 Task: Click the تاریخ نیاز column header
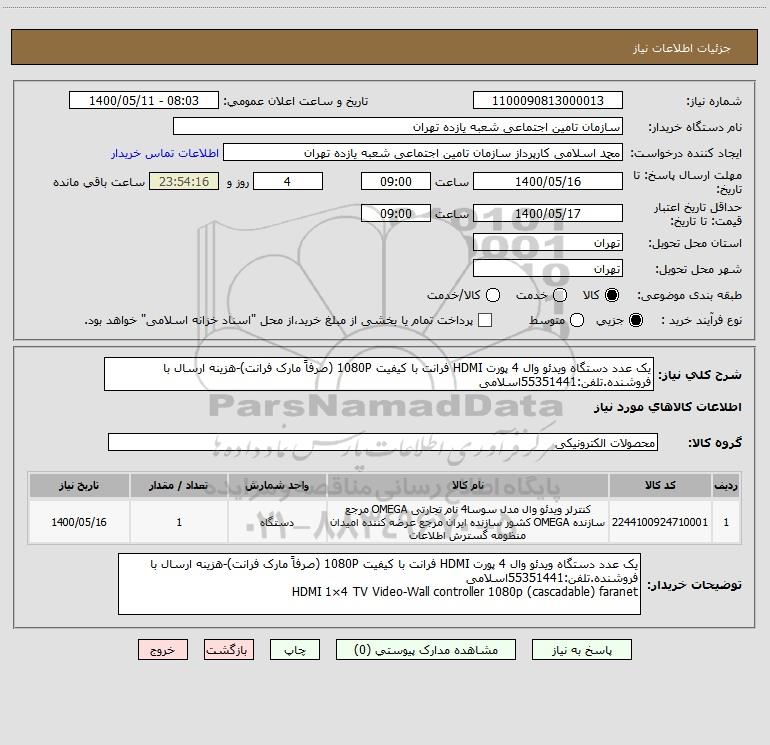pyautogui.click(x=79, y=485)
